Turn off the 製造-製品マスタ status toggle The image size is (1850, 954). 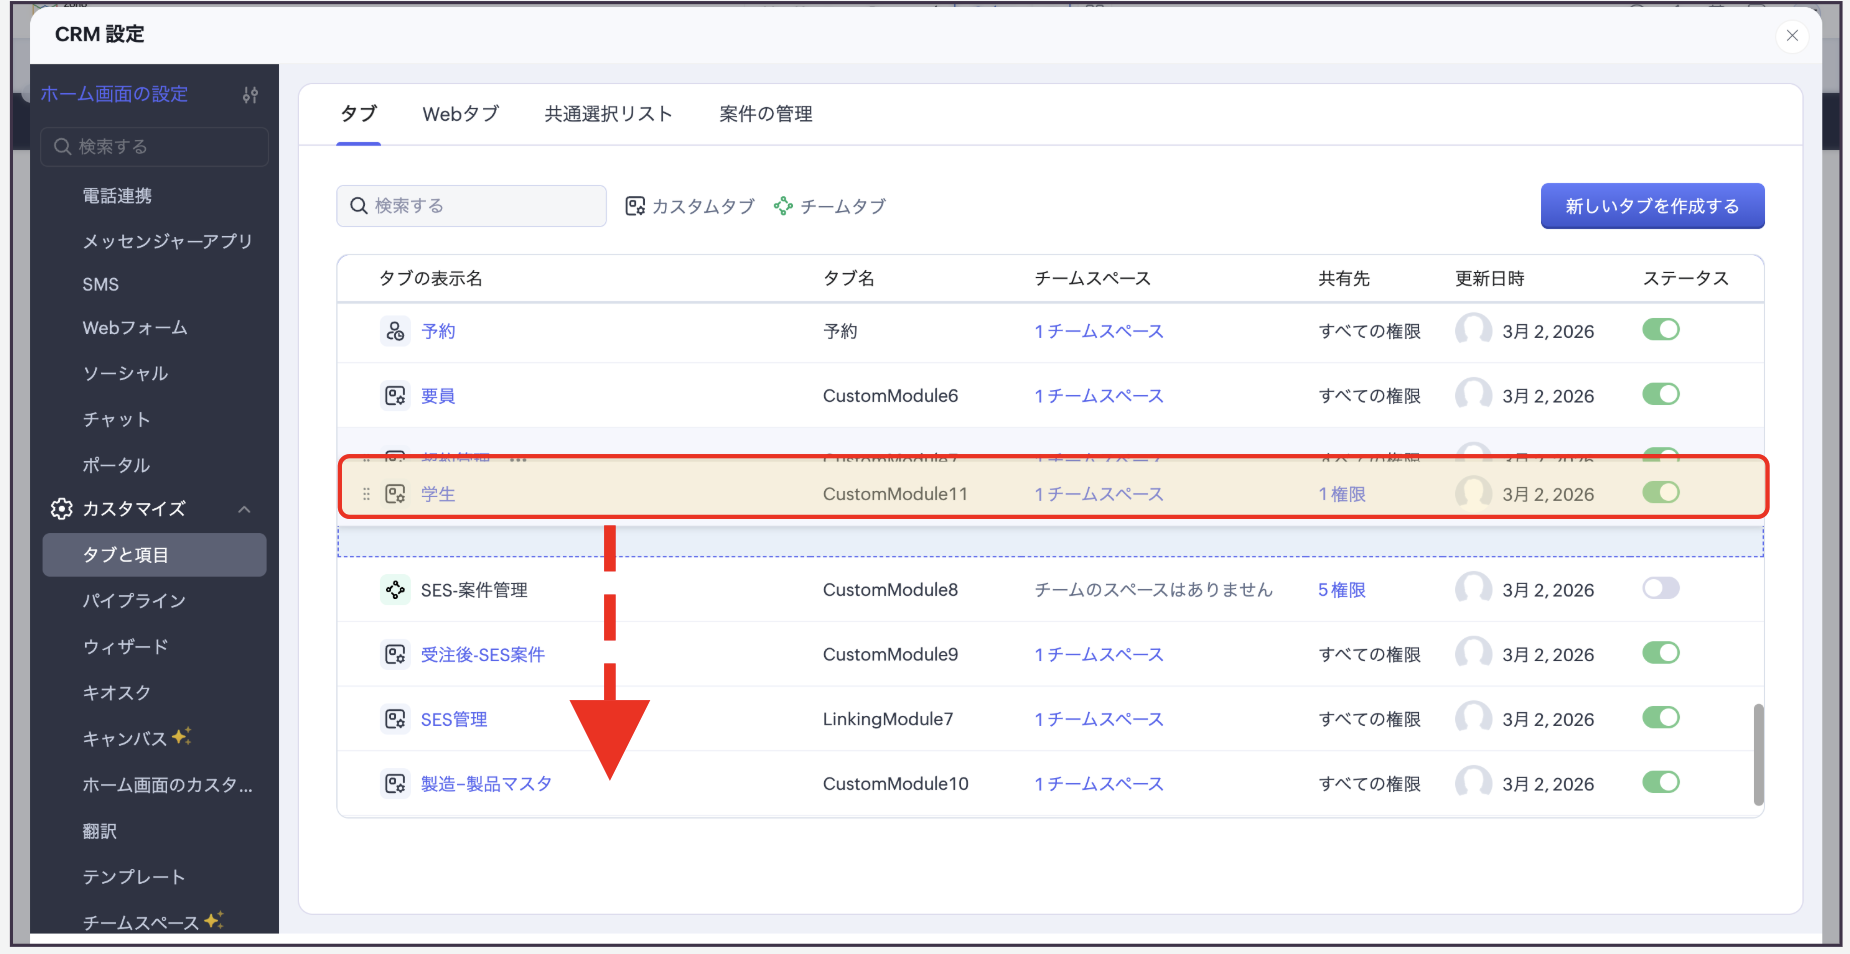click(x=1660, y=783)
